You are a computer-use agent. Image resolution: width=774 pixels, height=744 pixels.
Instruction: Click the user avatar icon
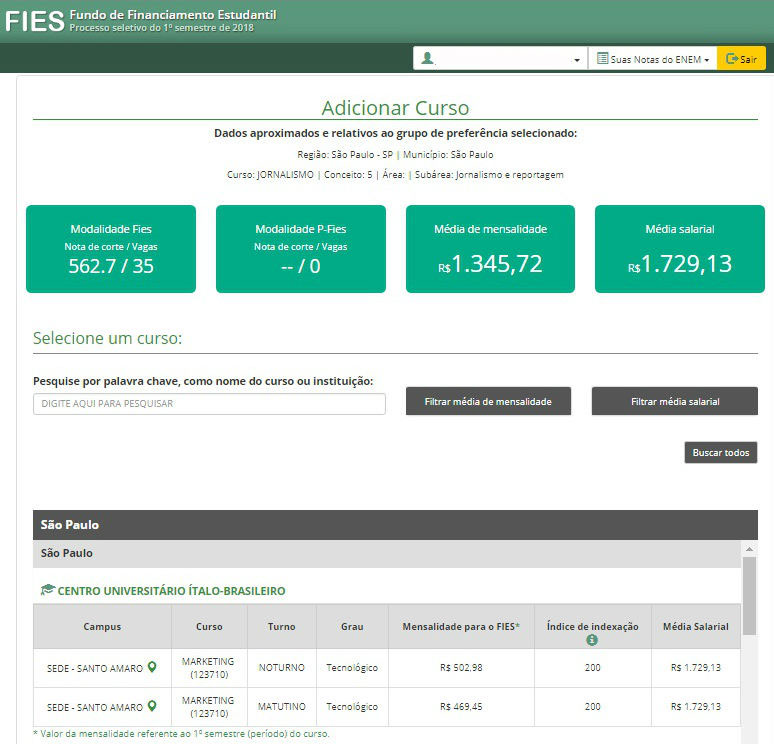427,59
